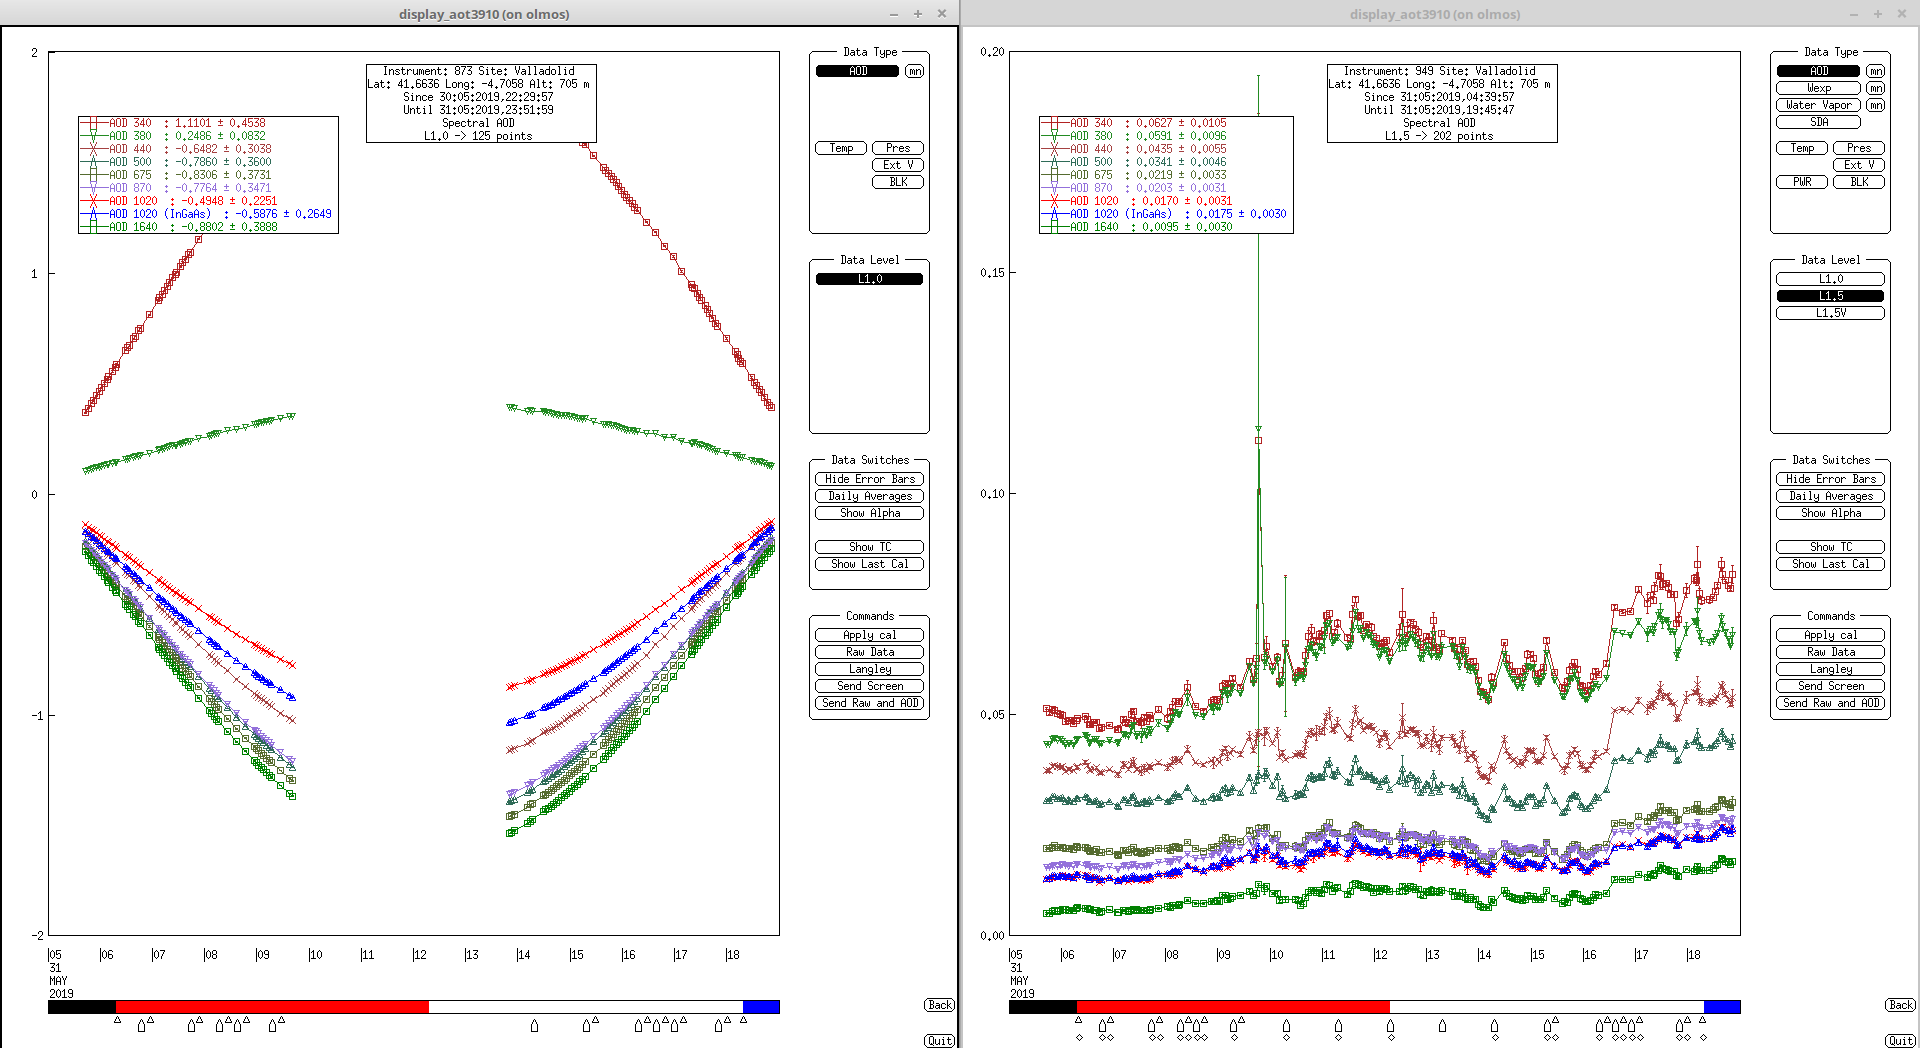Select Water Vapor data type

(1819, 105)
